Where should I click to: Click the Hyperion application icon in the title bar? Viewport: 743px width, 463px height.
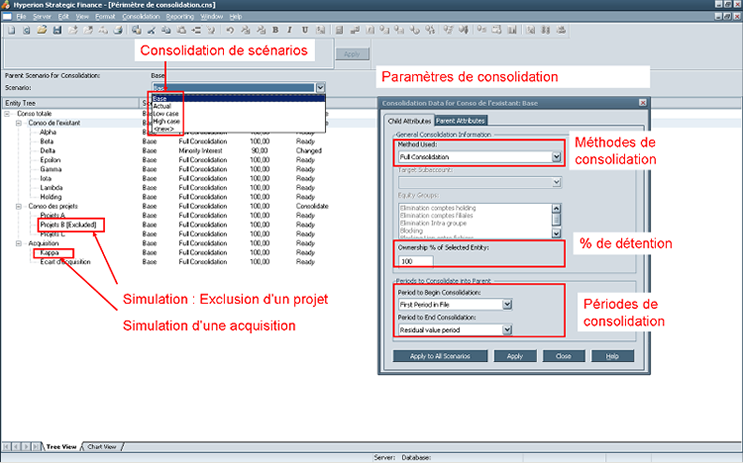(x=6, y=5)
